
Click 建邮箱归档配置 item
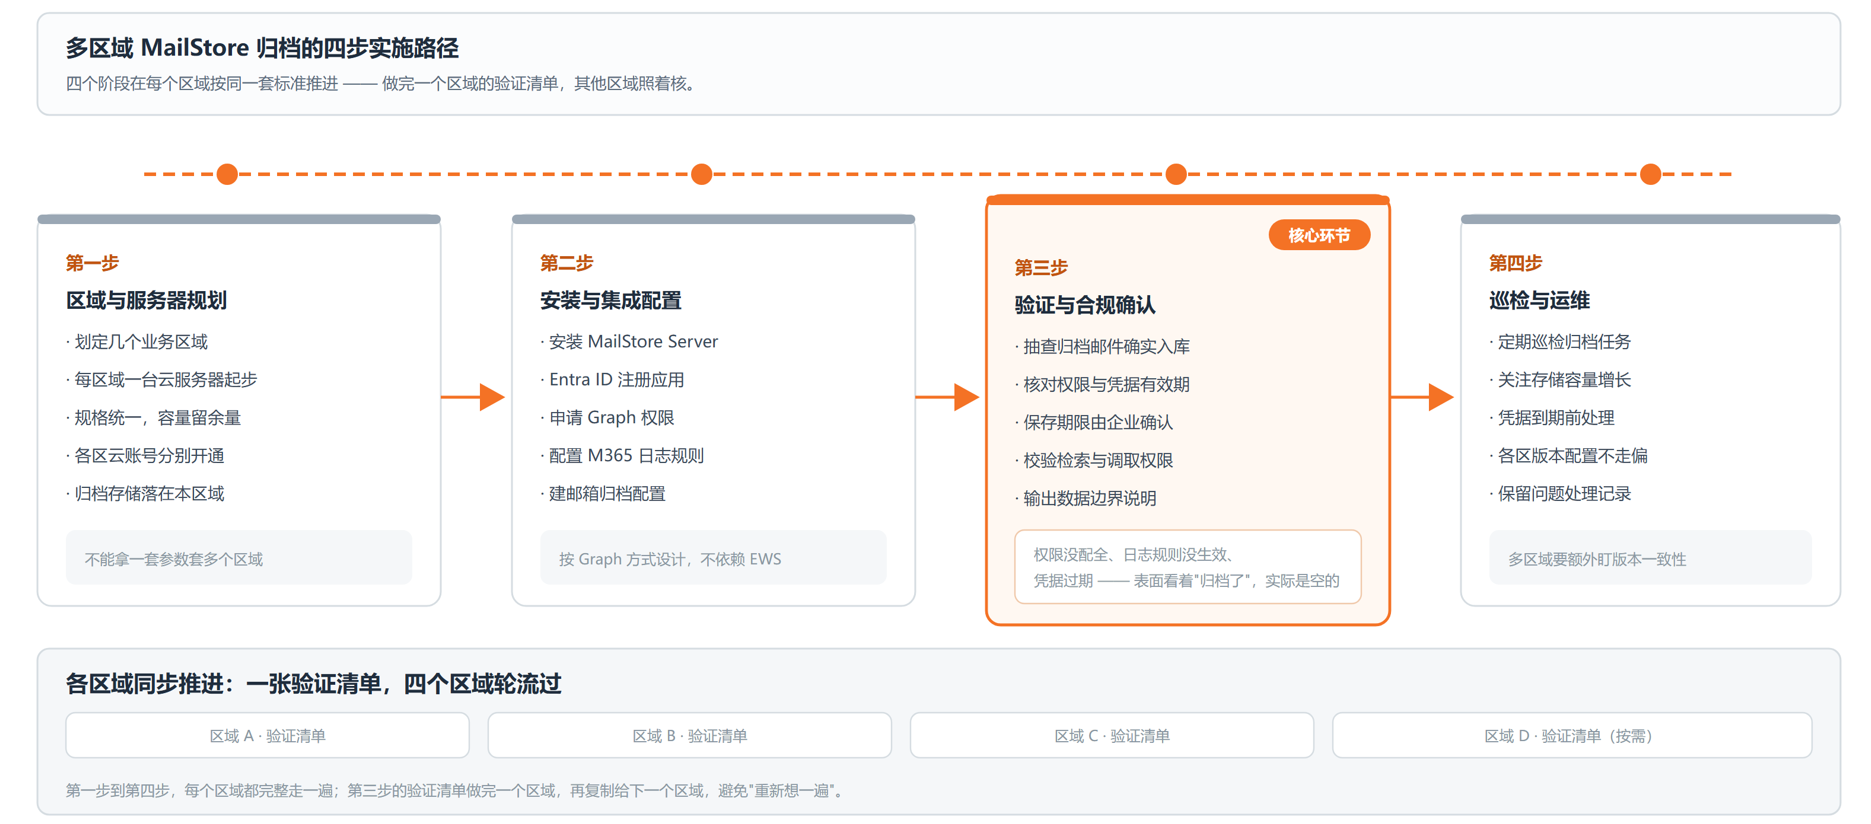click(x=604, y=494)
